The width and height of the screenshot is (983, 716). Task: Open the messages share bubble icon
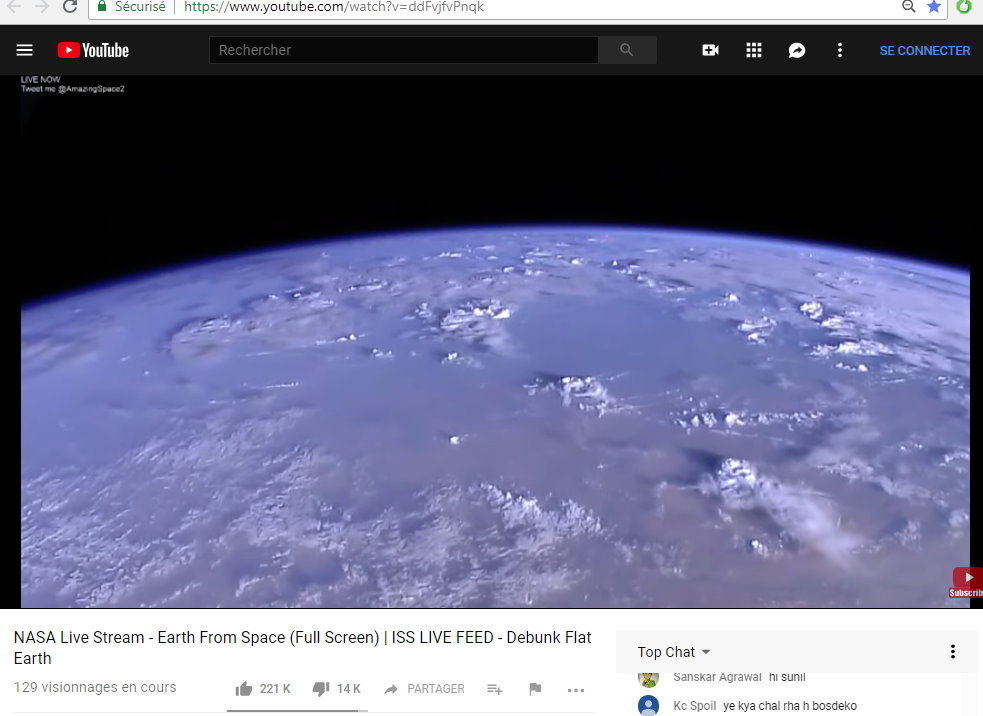tap(797, 50)
